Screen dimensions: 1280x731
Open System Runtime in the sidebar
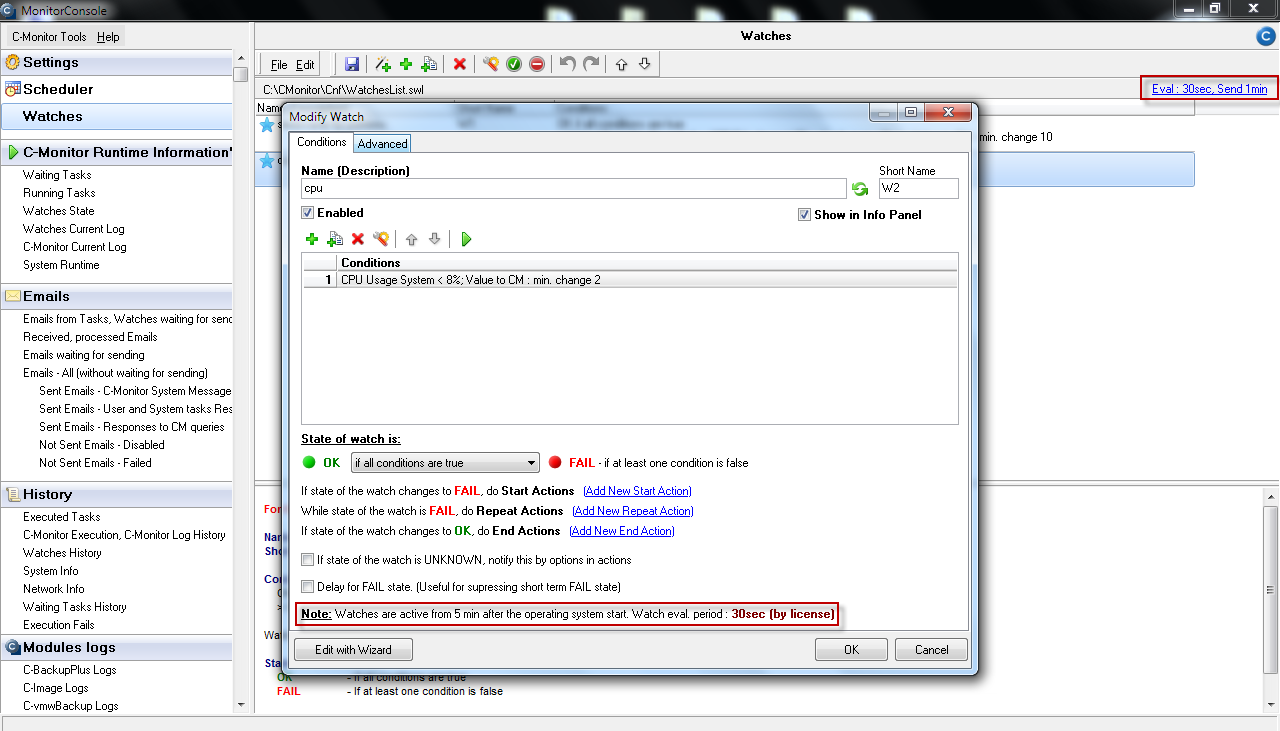click(x=61, y=265)
